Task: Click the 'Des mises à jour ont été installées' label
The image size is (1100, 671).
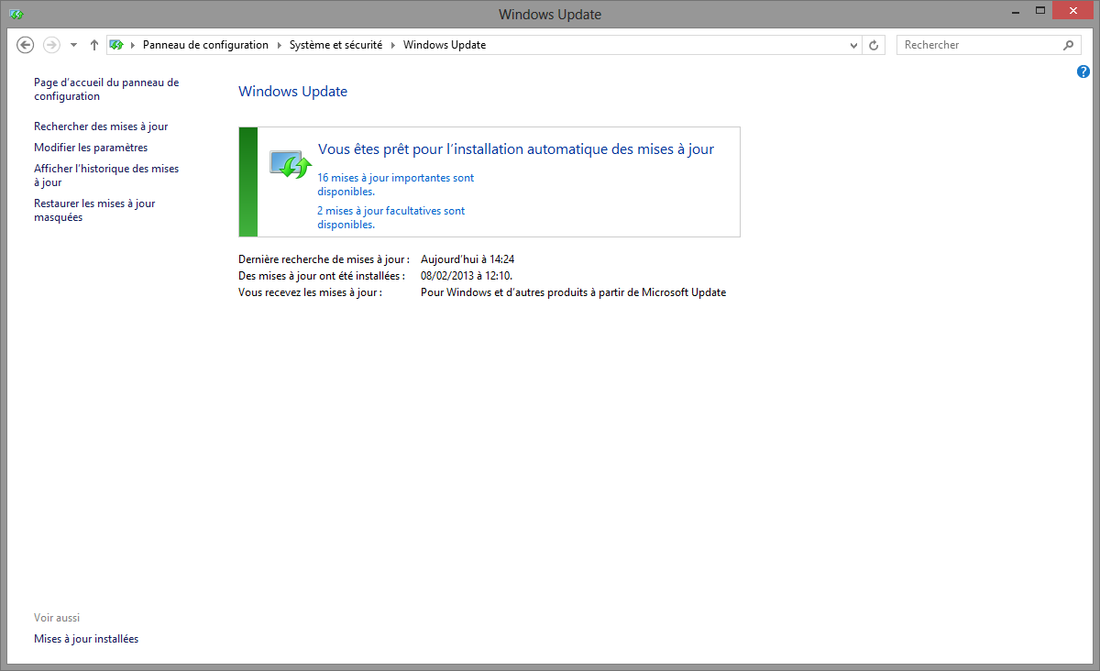Action: 322,276
